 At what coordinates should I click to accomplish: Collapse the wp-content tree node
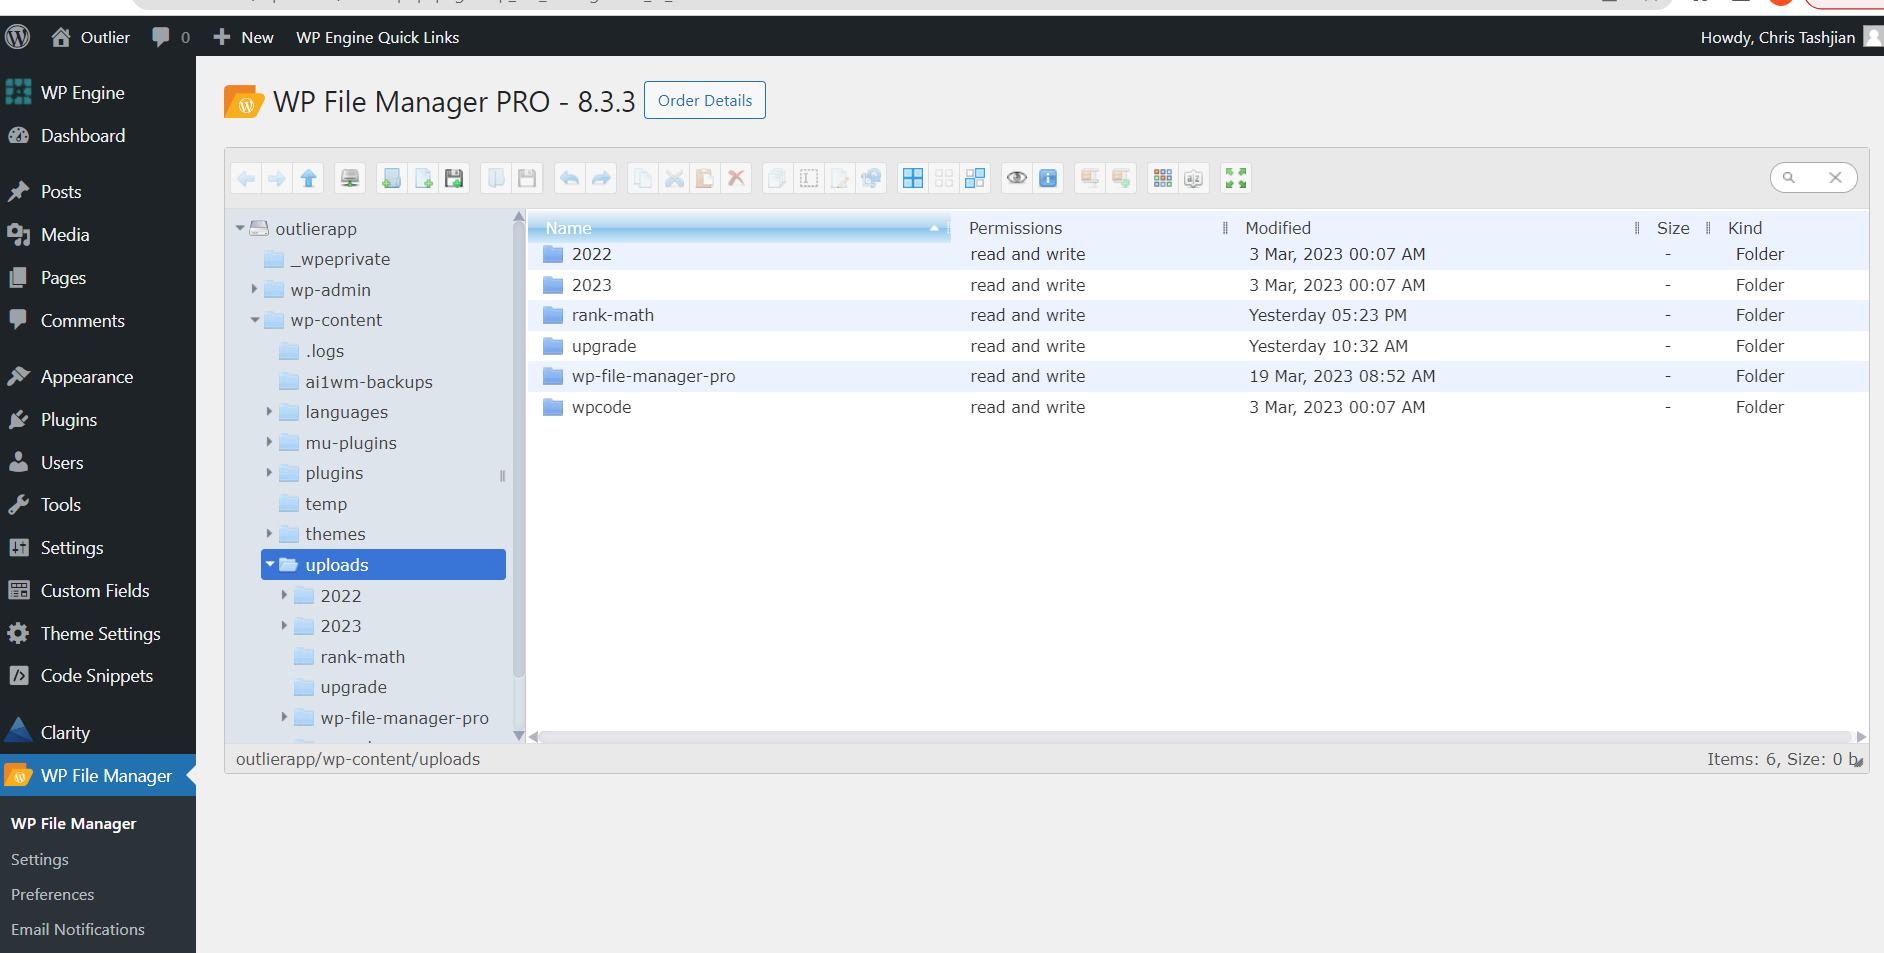point(255,320)
